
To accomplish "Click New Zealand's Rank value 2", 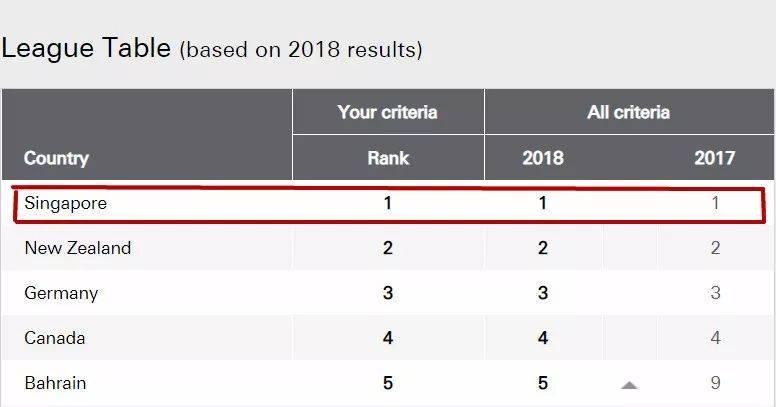I will pyautogui.click(x=388, y=248).
